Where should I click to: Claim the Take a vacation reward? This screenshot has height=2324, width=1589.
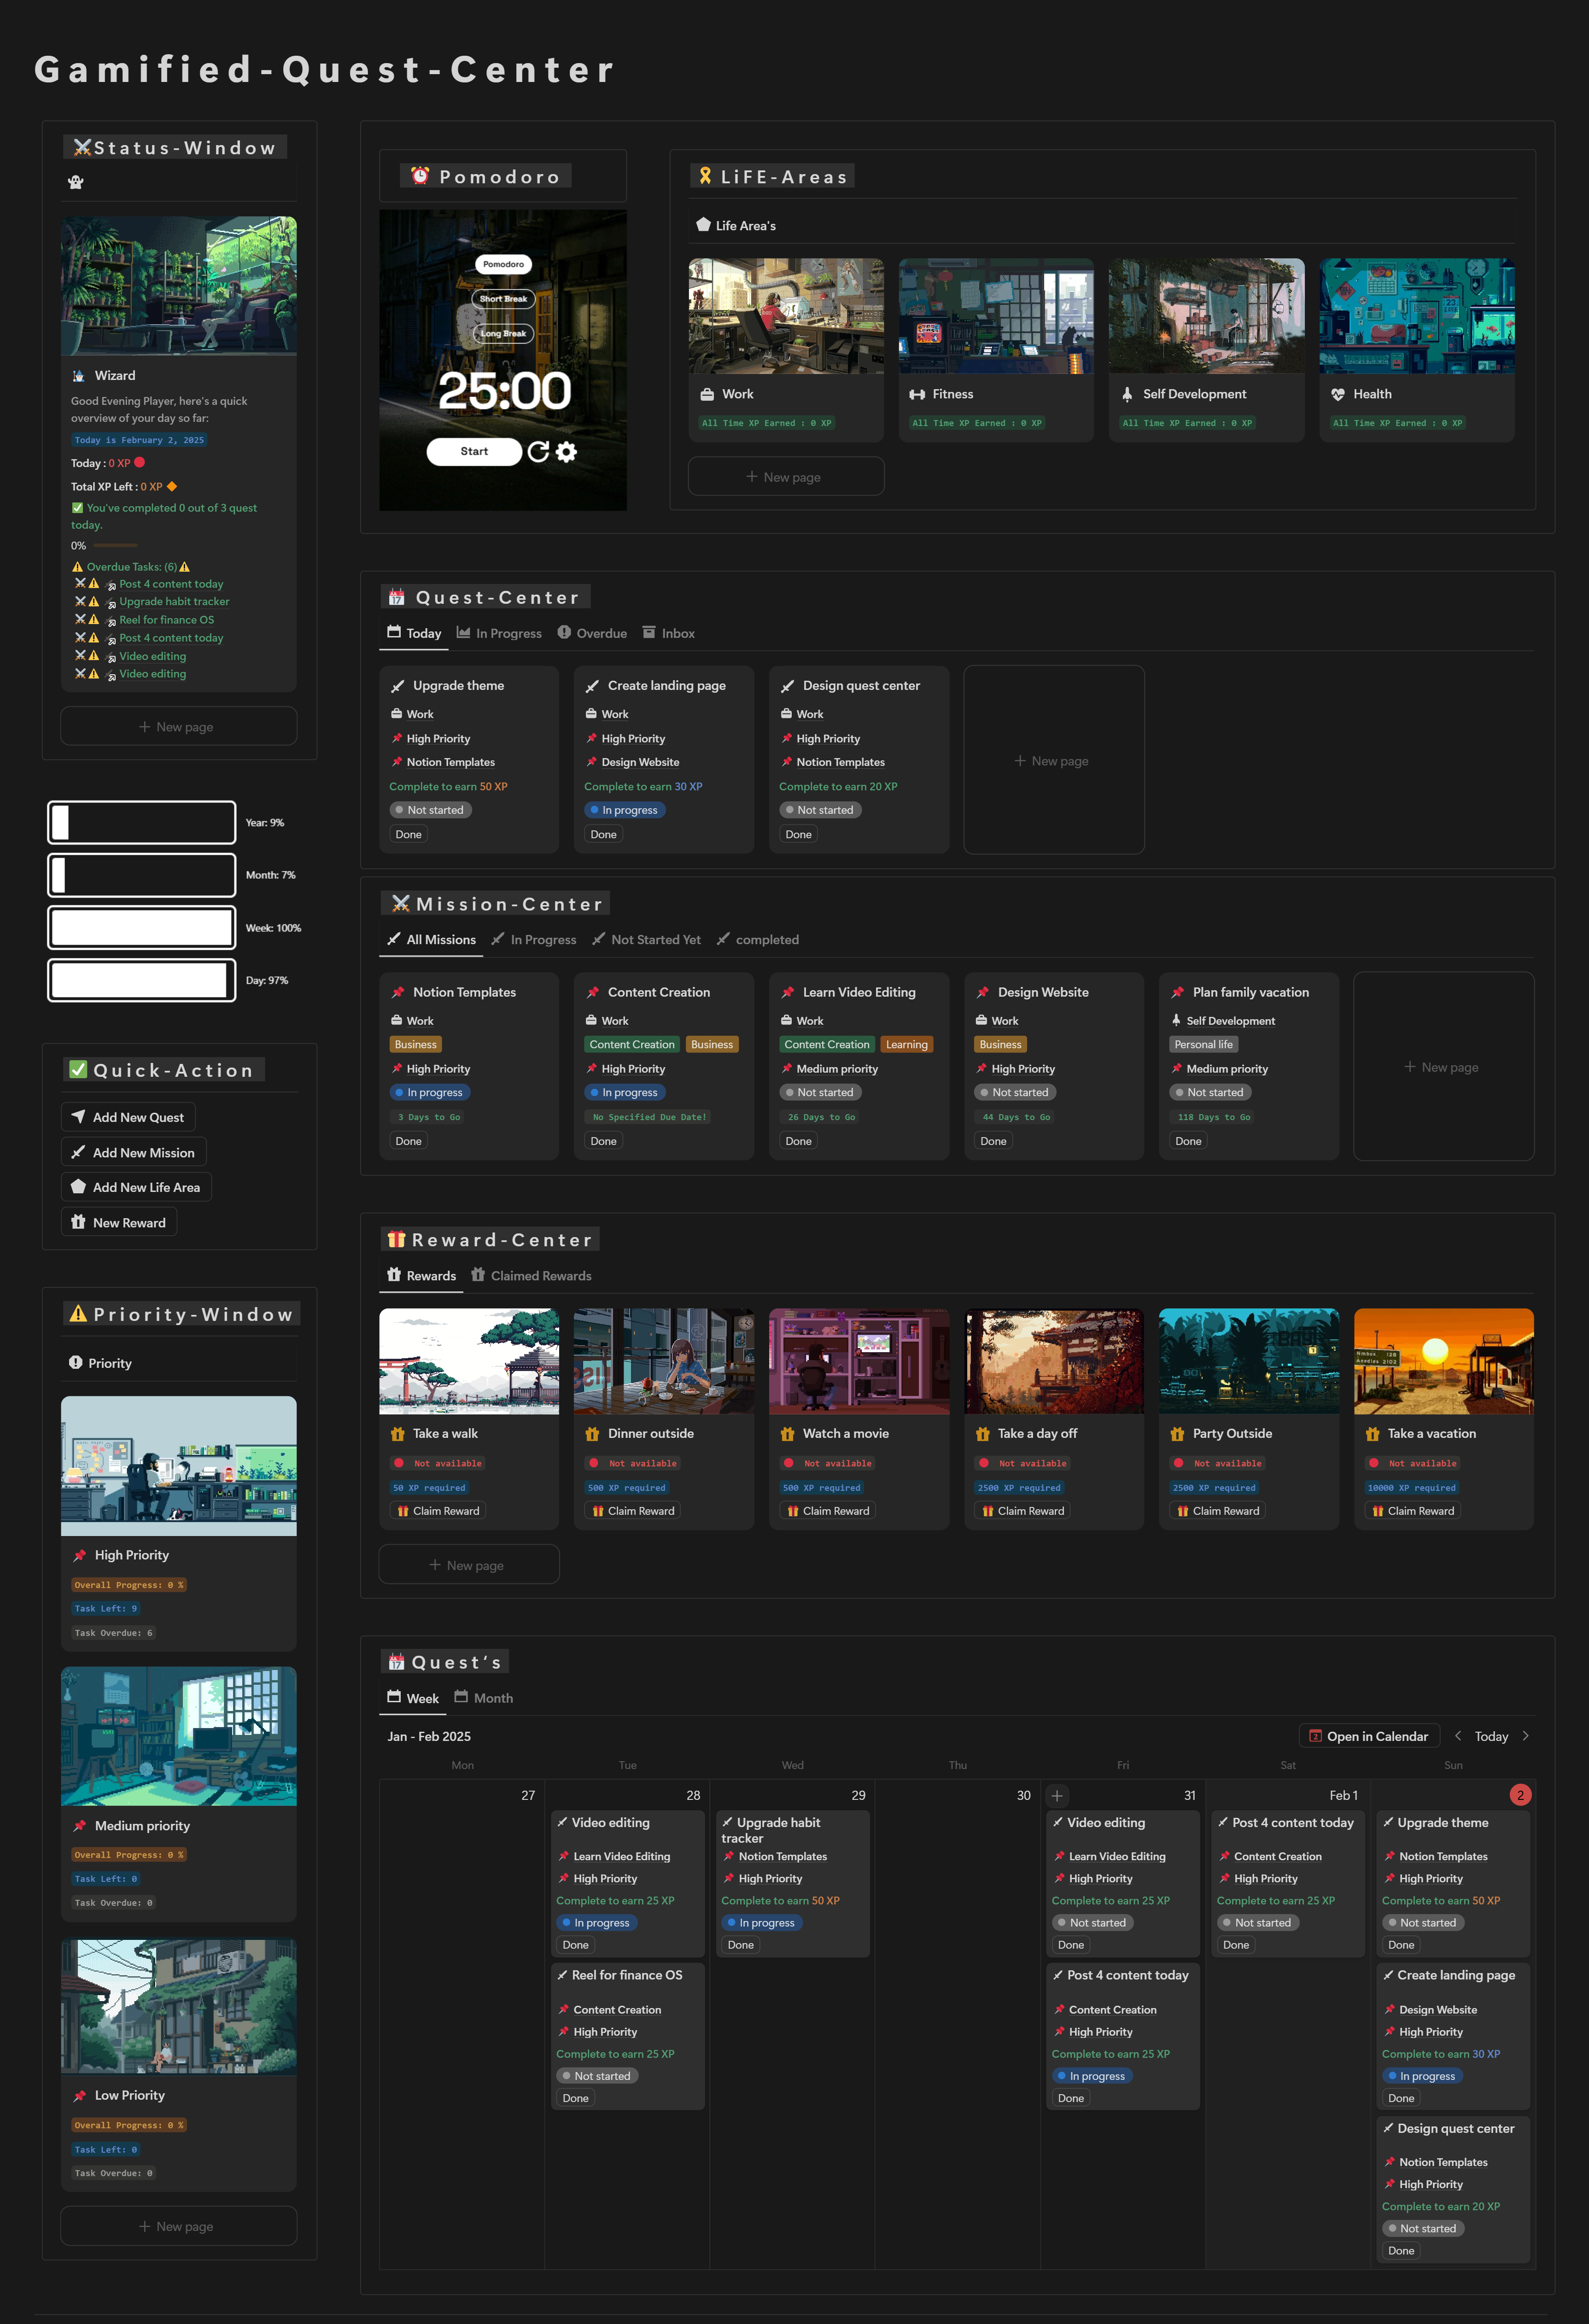pos(1413,1511)
